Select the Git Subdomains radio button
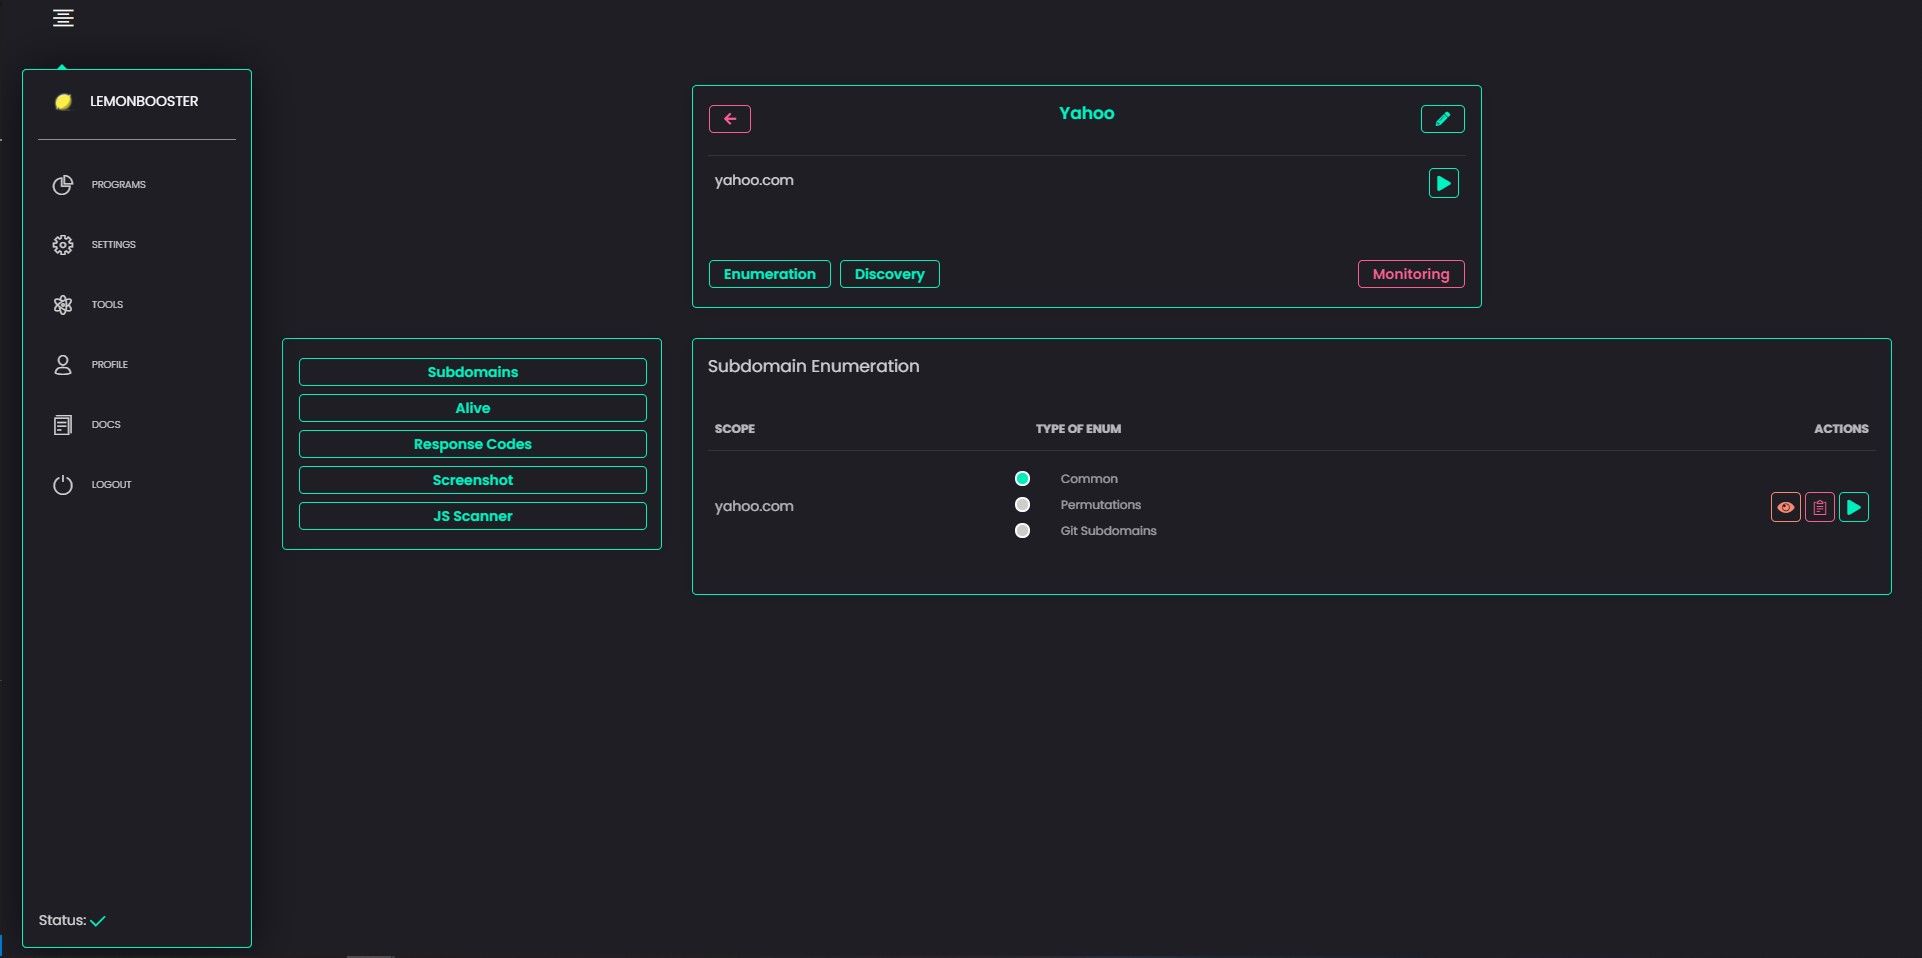This screenshot has height=958, width=1922. point(1022,531)
